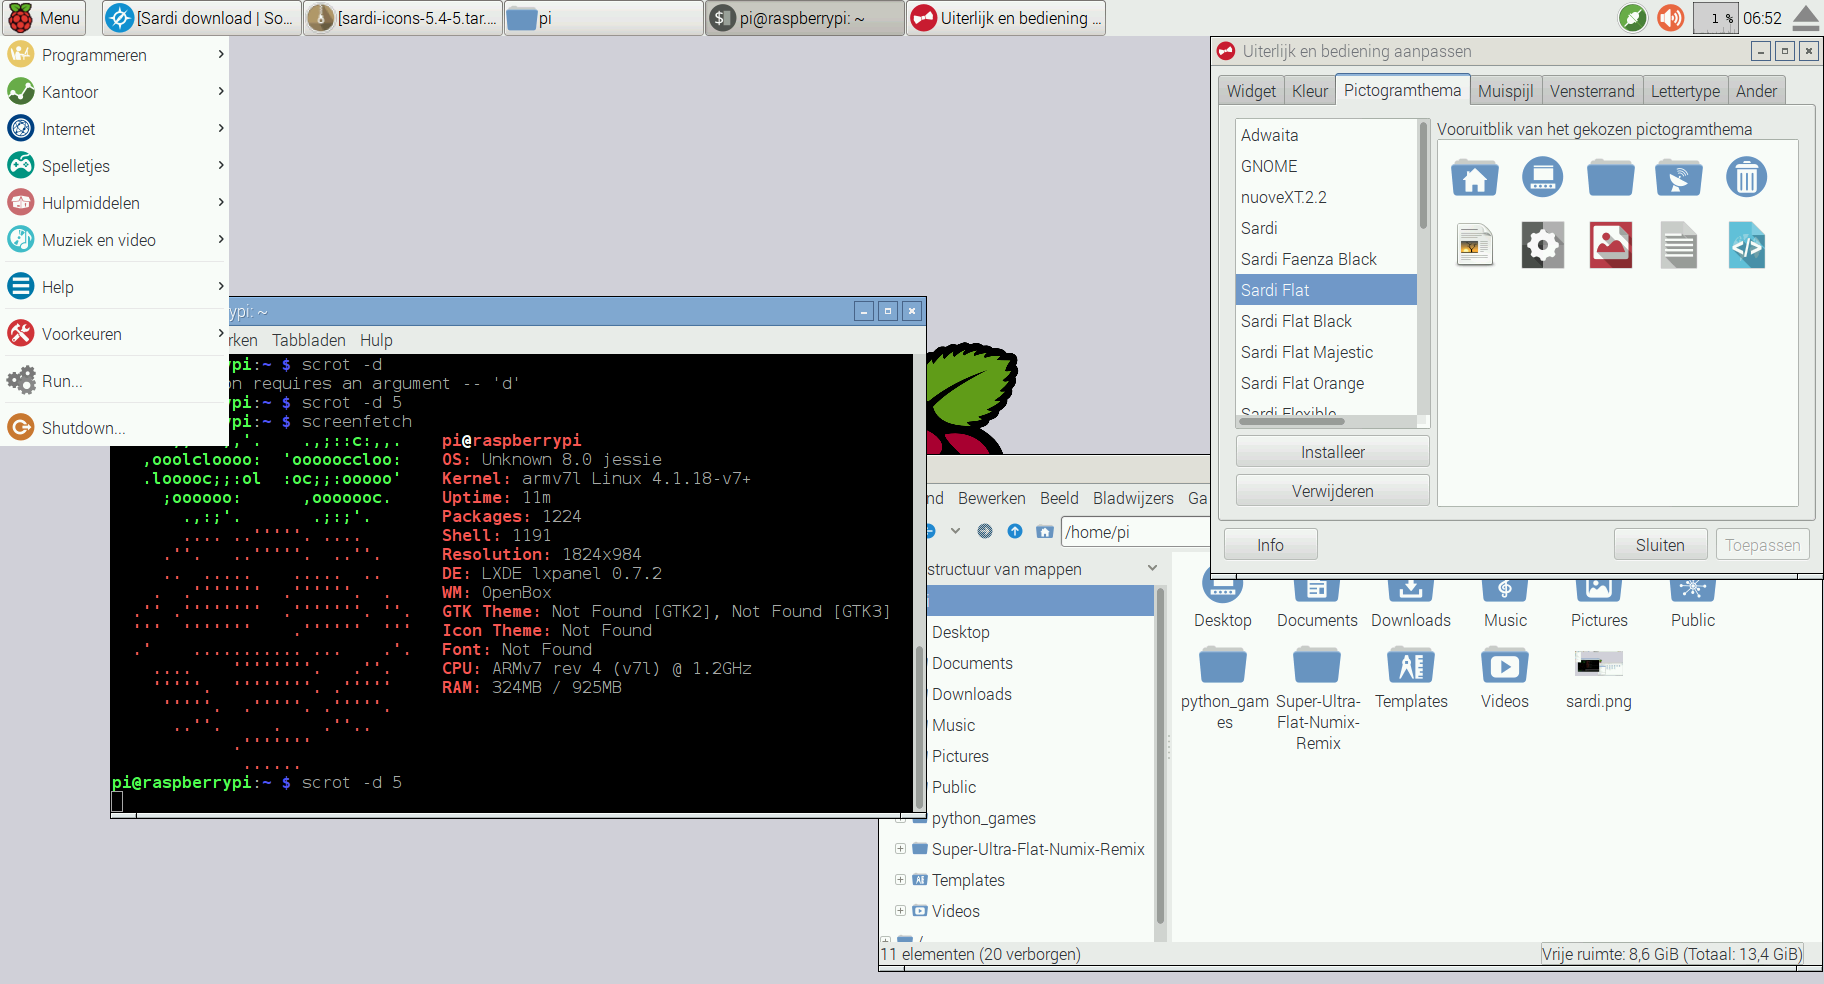Click the Installeer button
This screenshot has width=1824, height=984.
[x=1332, y=452]
